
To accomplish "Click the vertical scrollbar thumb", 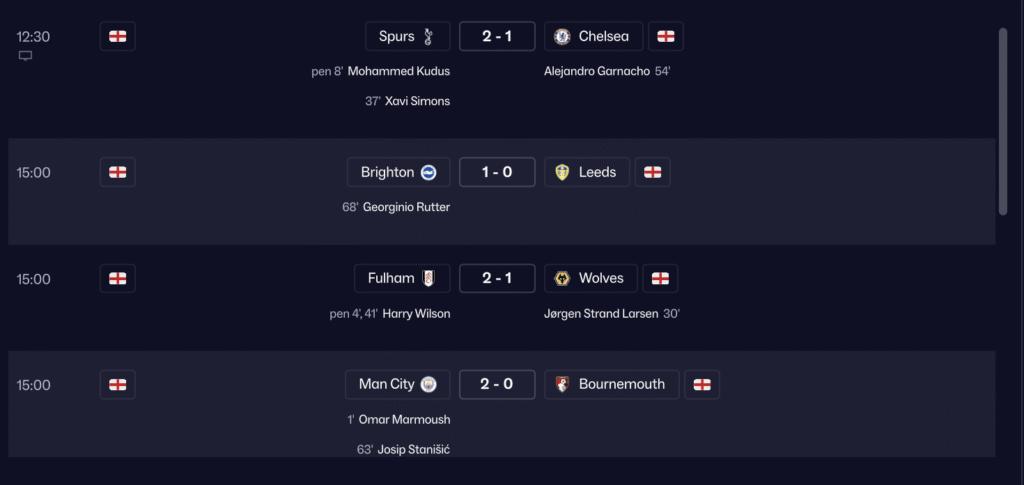I will 1003,120.
